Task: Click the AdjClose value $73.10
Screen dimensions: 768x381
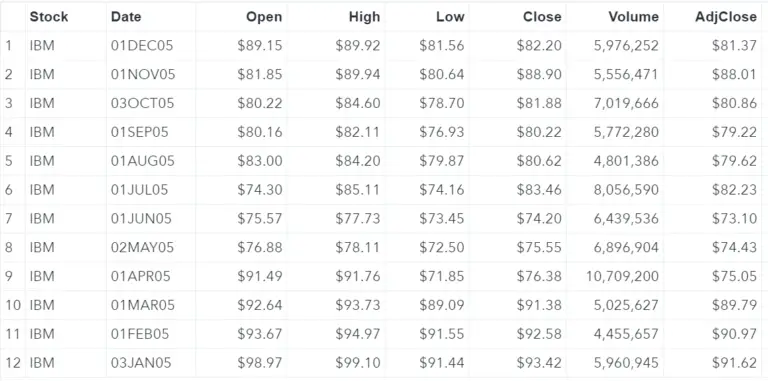Action: [734, 218]
